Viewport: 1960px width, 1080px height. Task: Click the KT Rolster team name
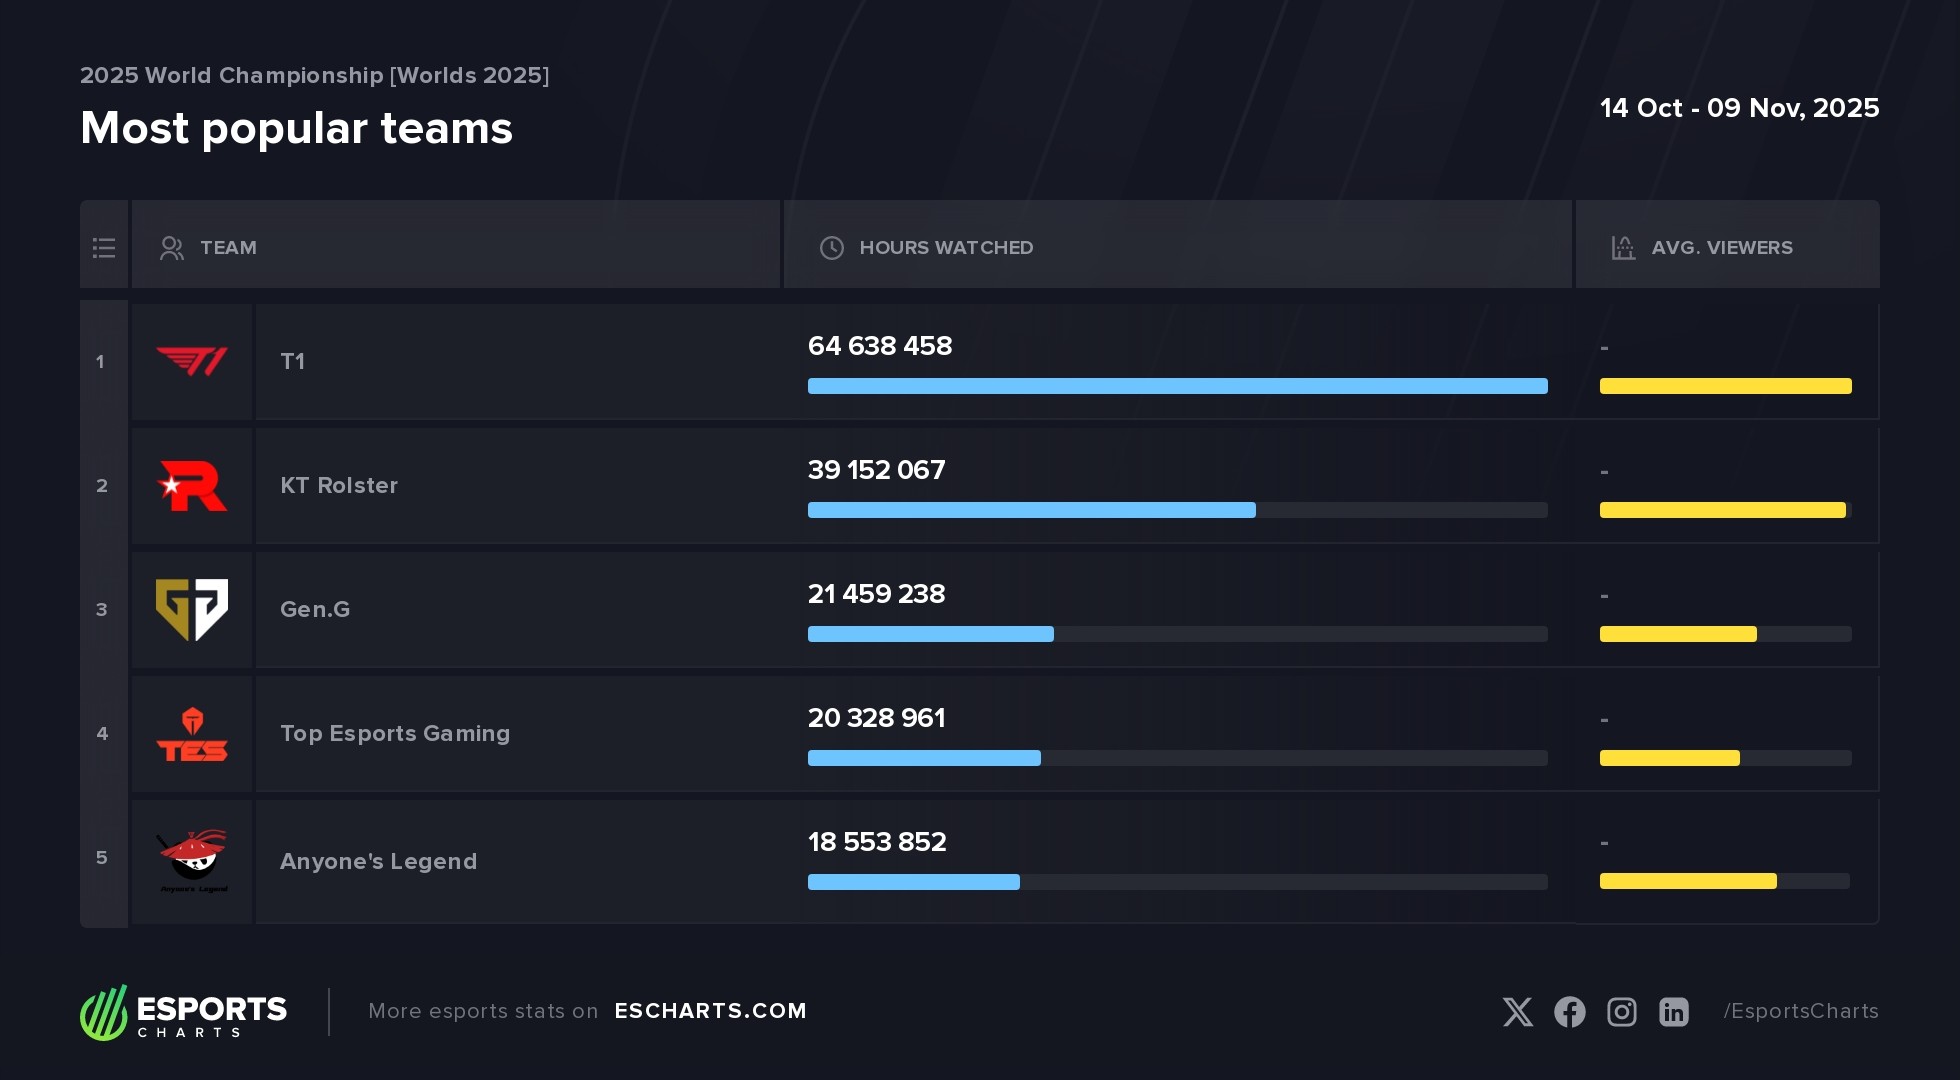tap(339, 485)
